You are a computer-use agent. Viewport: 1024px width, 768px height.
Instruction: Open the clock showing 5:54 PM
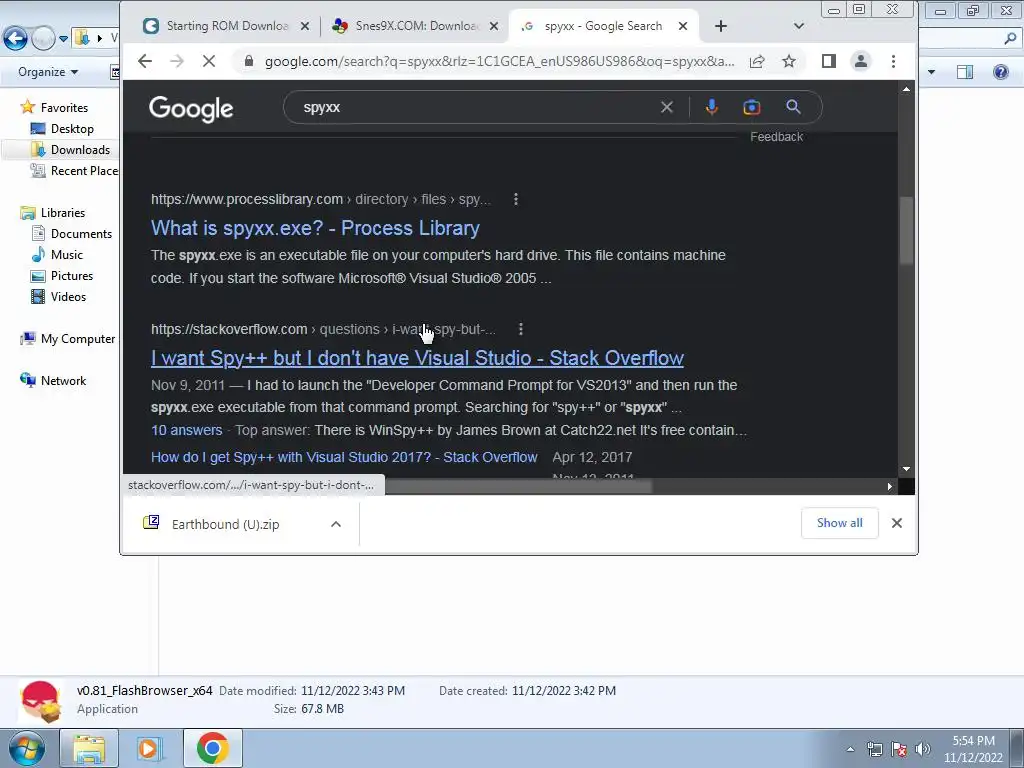pyautogui.click(x=973, y=749)
